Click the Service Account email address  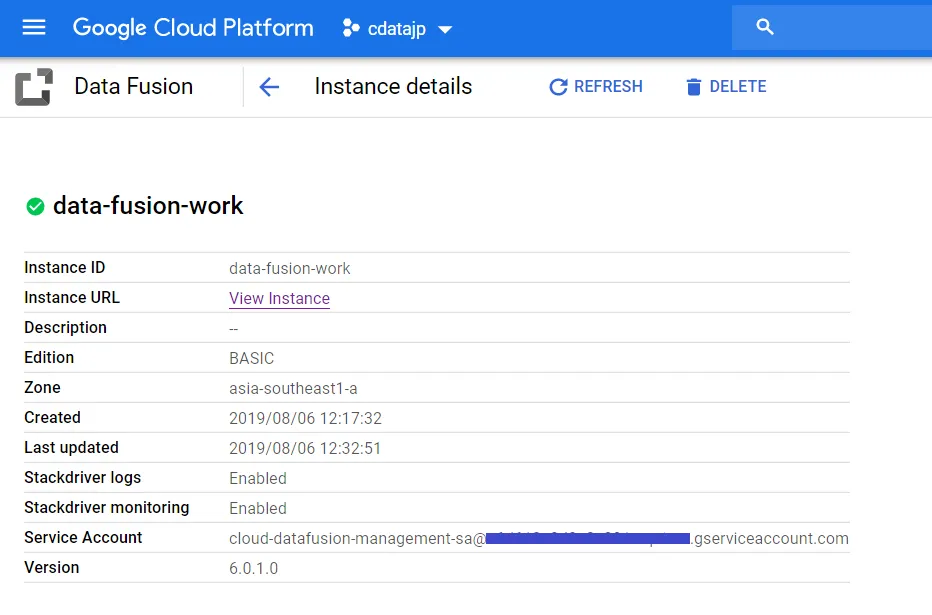[x=538, y=538]
